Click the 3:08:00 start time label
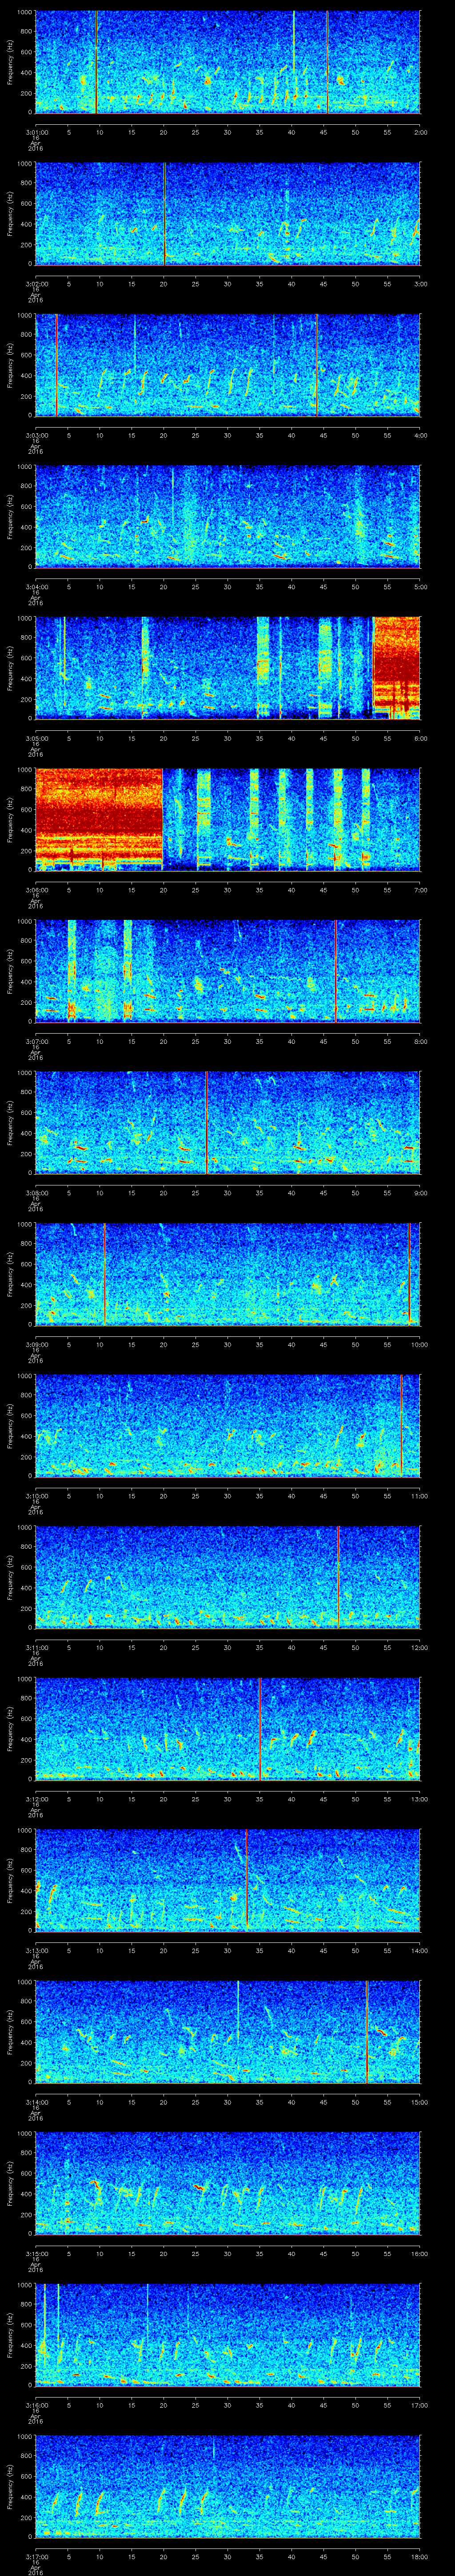The image size is (455, 2576). click(36, 1193)
